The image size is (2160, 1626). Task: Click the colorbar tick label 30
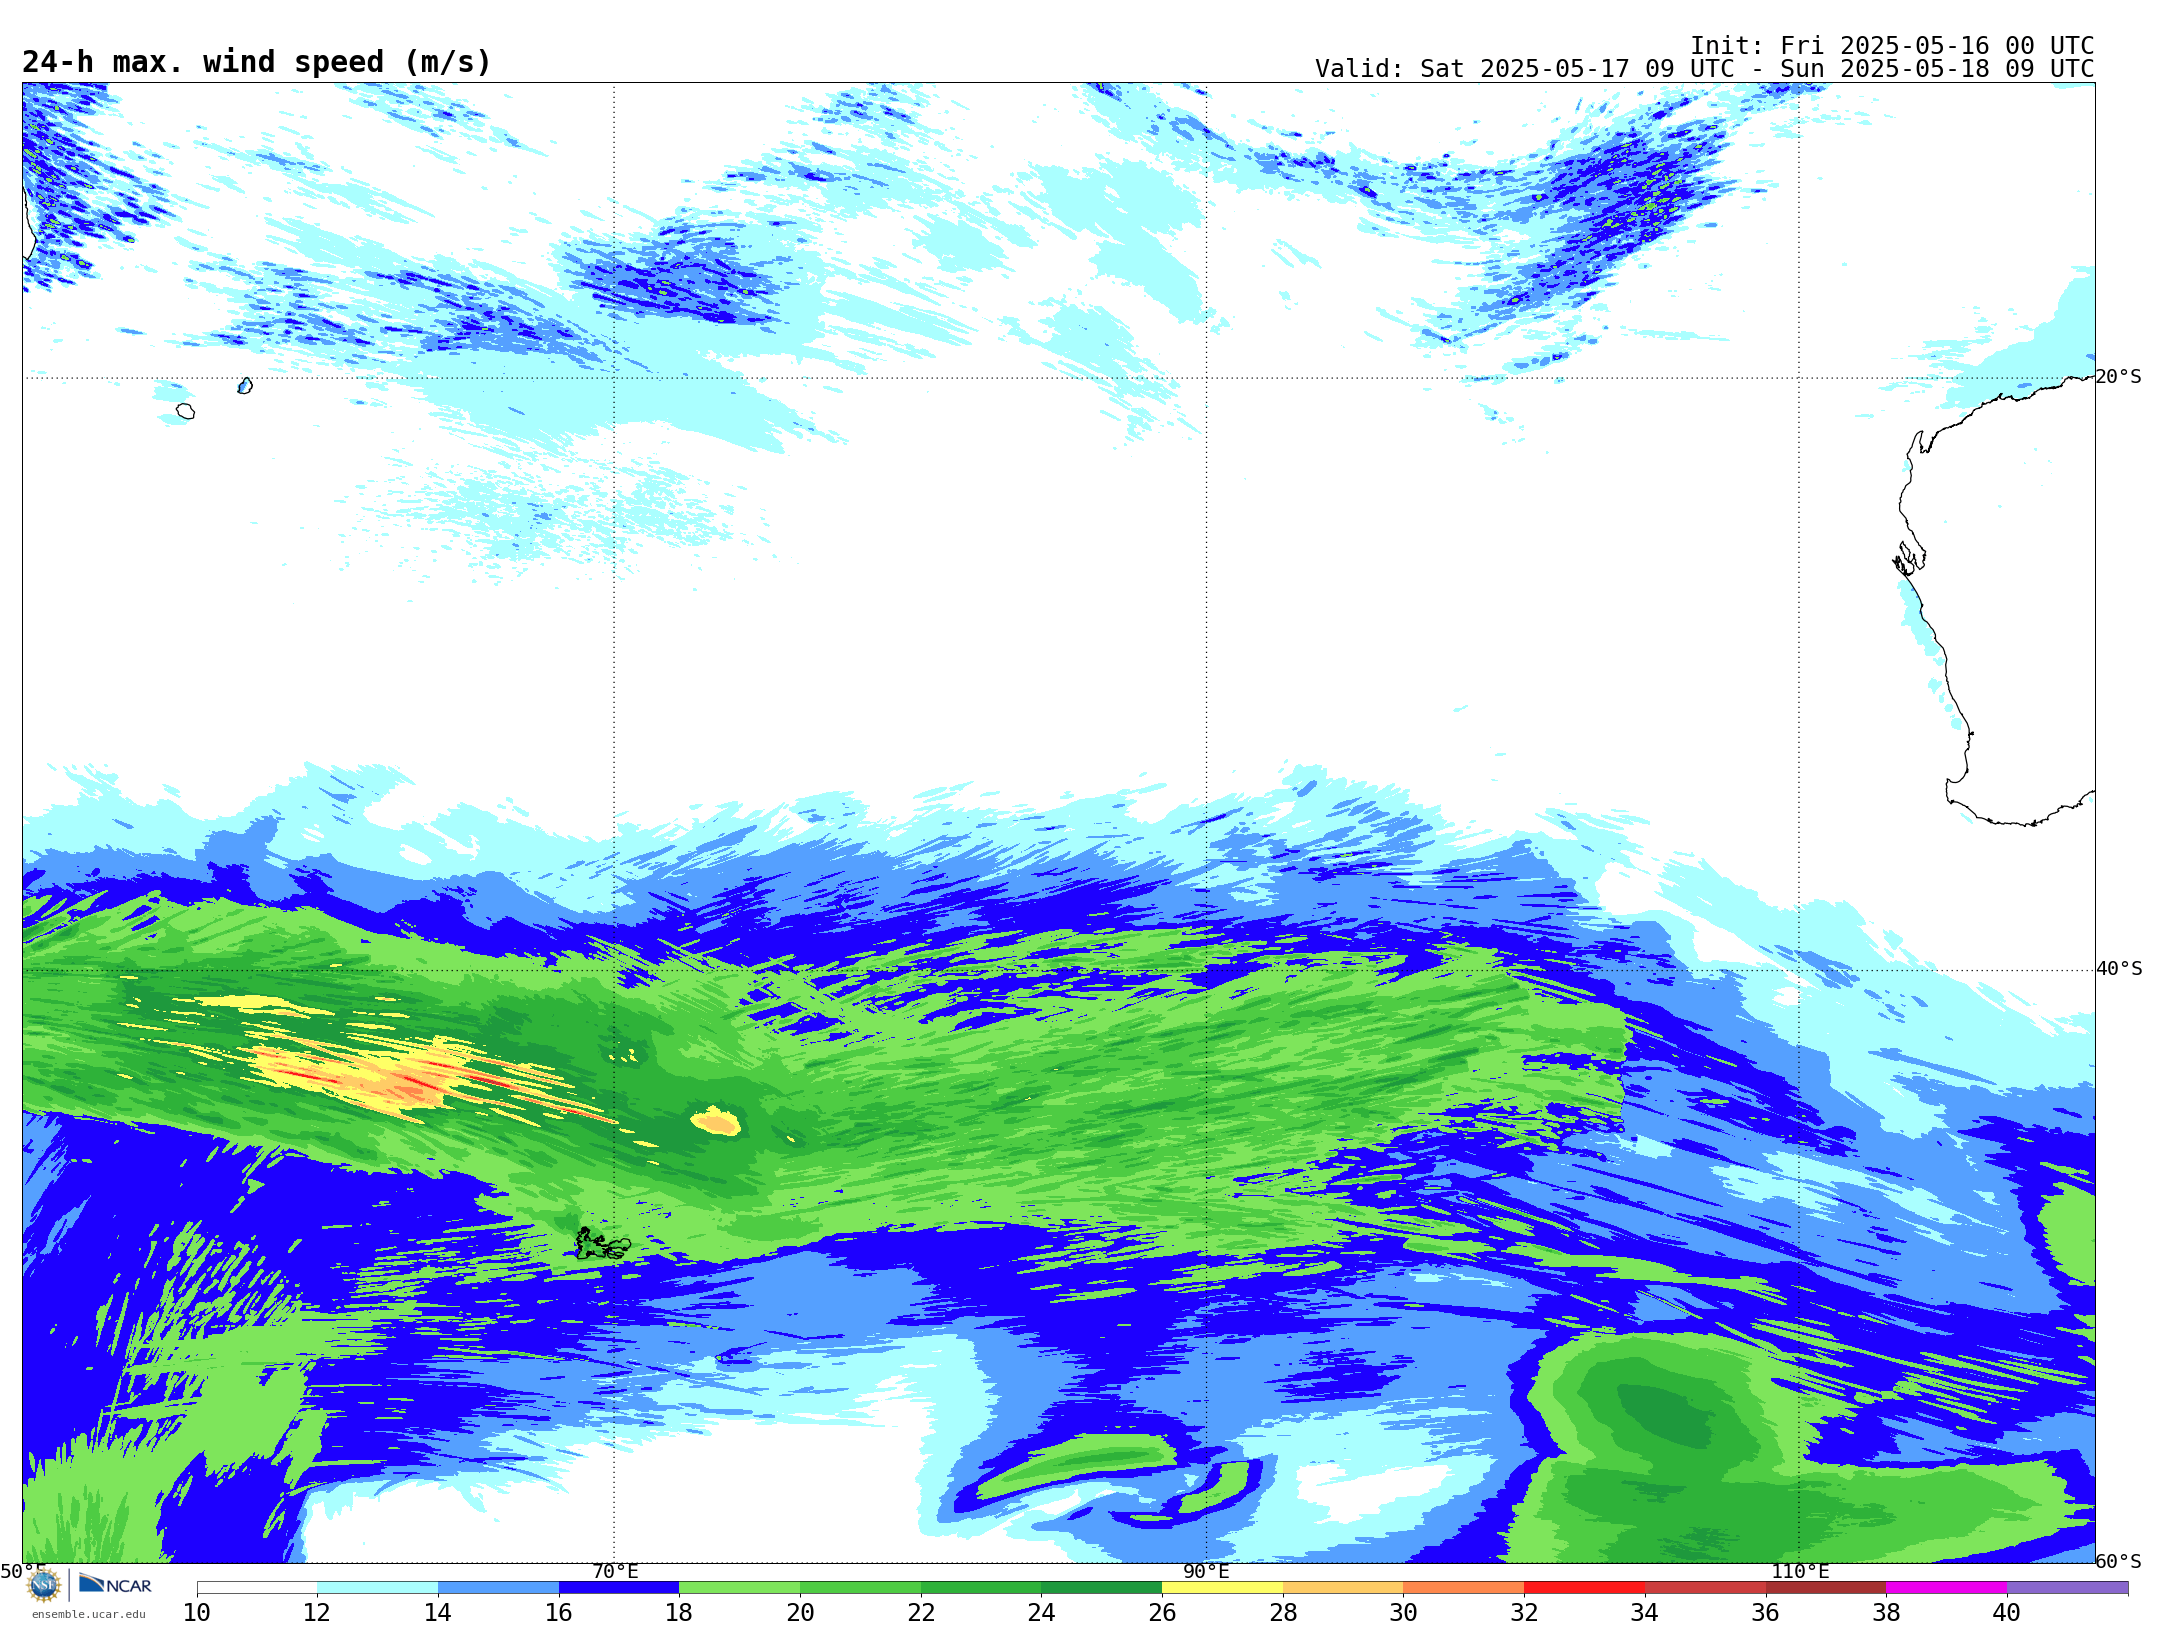pos(1403,1612)
